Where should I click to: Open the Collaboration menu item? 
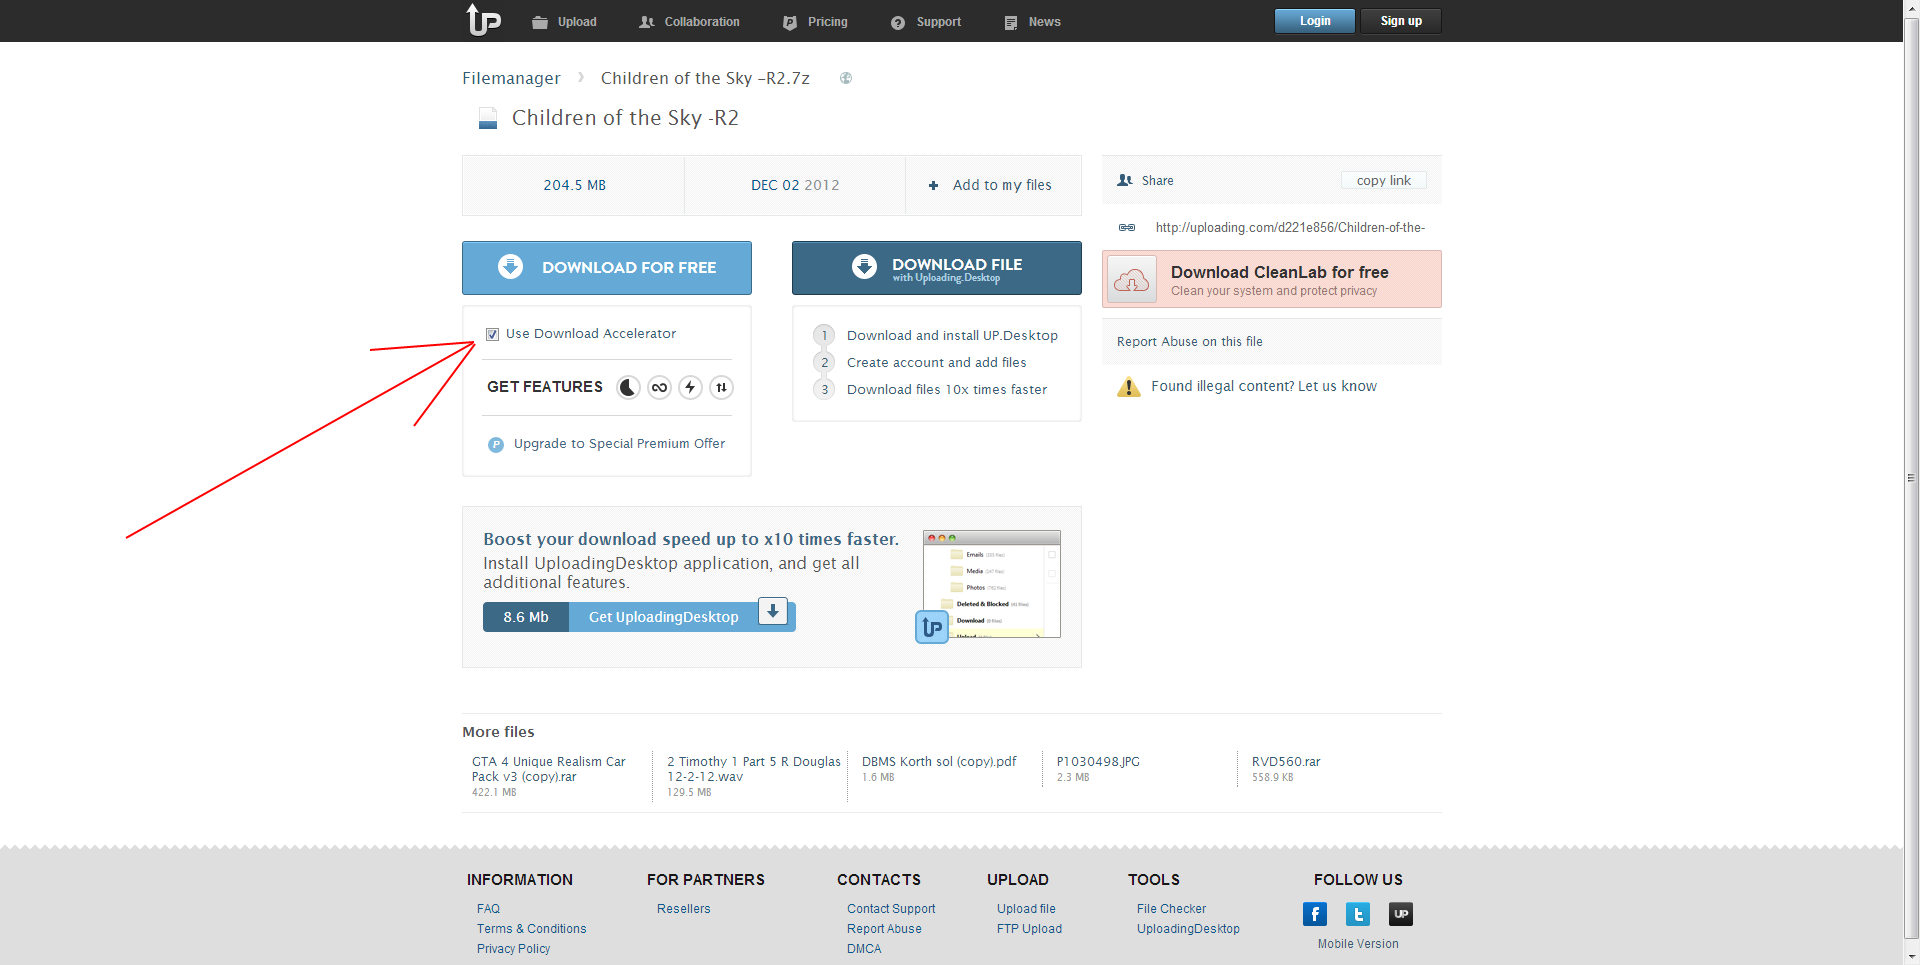[x=689, y=22]
